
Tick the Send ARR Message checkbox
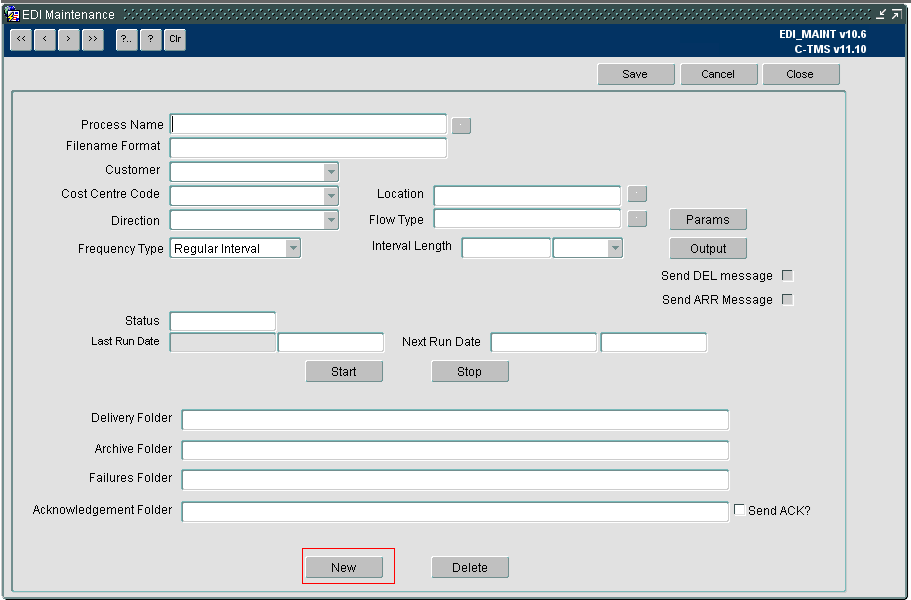click(787, 299)
